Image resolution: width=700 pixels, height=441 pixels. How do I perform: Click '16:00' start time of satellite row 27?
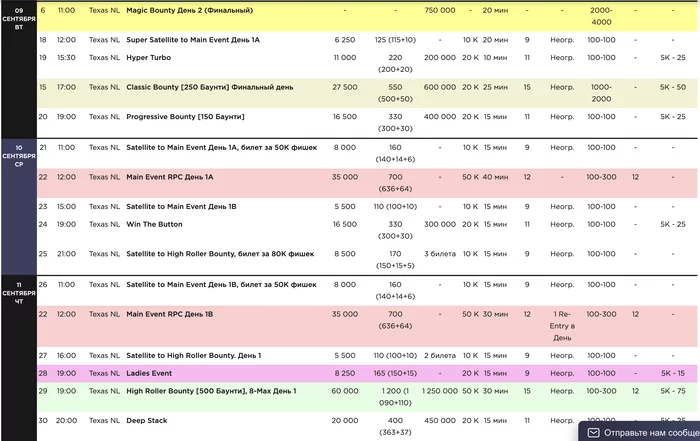point(66,355)
